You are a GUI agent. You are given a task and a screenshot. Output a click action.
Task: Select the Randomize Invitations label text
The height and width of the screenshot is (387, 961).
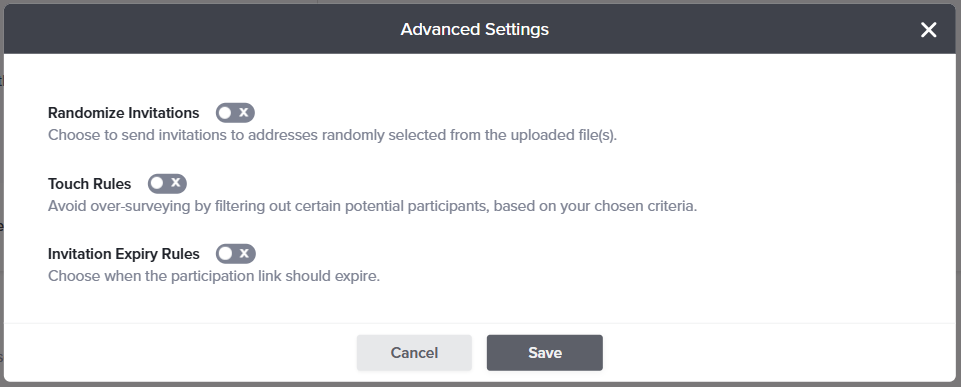[x=124, y=113]
